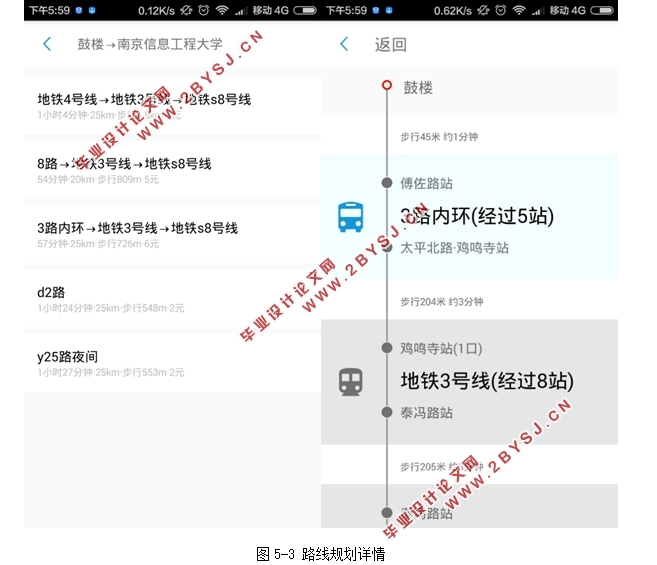Tap the first 泰冯路站 stop in metro section
This screenshot has height=565, width=657.
(x=426, y=413)
